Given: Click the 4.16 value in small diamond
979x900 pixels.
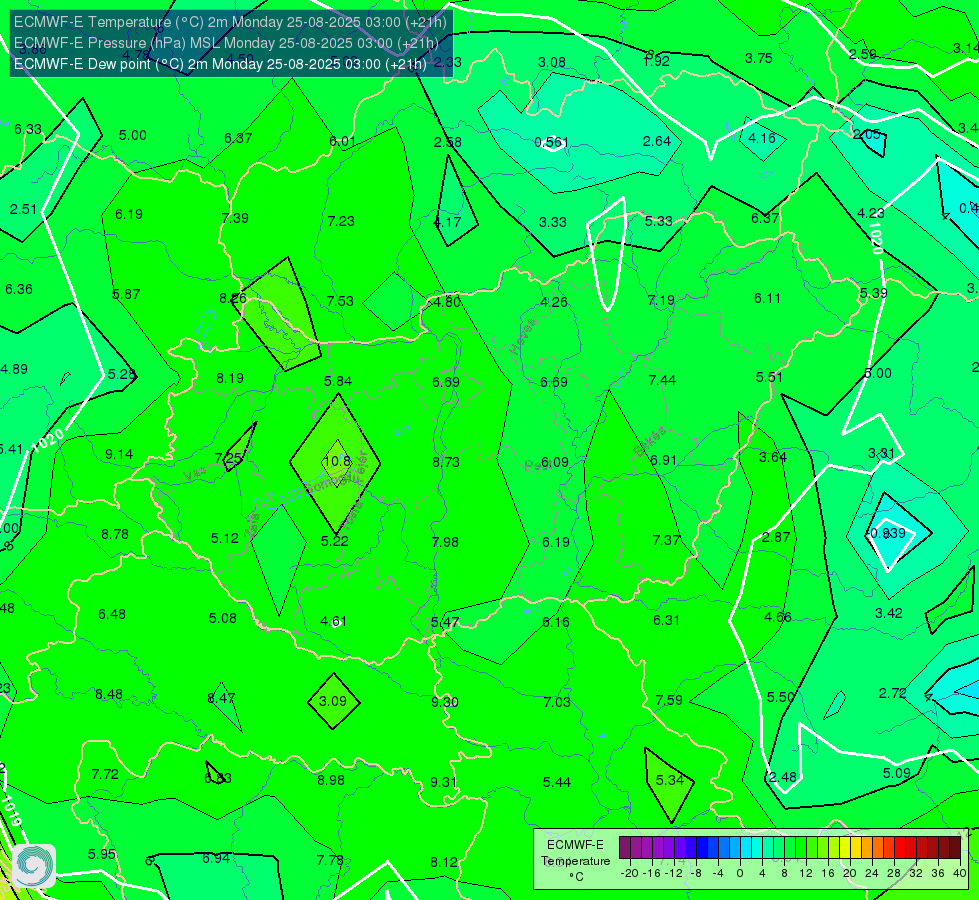Looking at the screenshot, I should [x=762, y=138].
